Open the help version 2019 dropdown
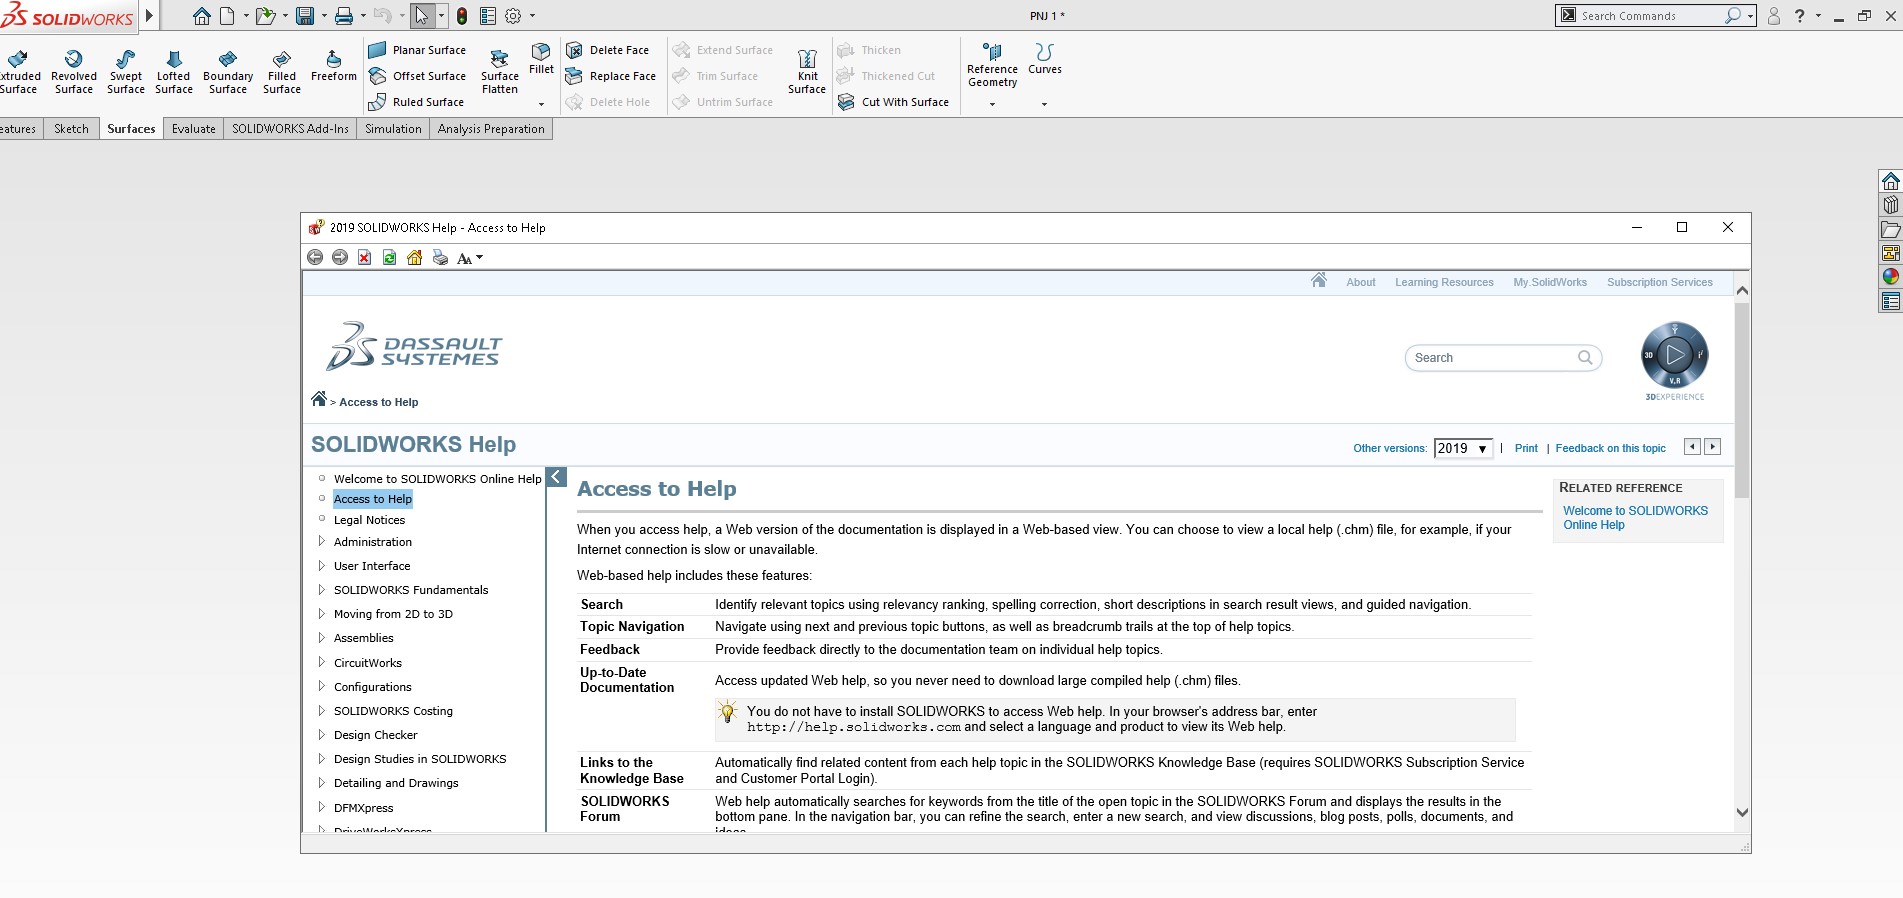 1463,449
